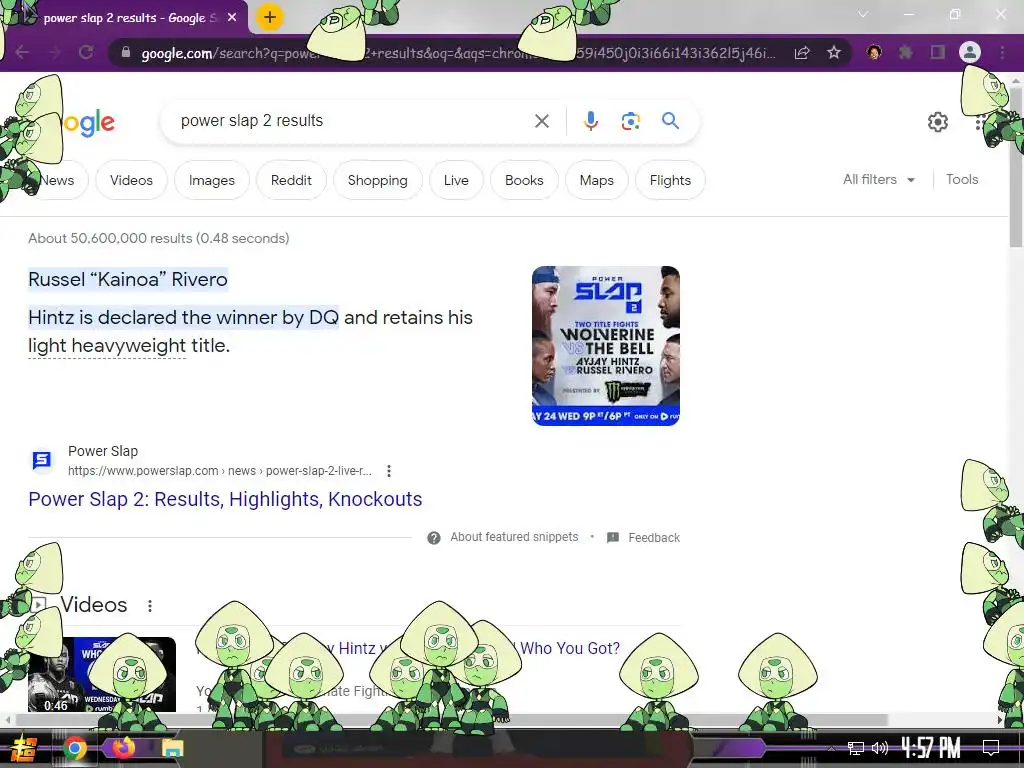
Task: Close the power slap 2 results tab
Action: (232, 18)
